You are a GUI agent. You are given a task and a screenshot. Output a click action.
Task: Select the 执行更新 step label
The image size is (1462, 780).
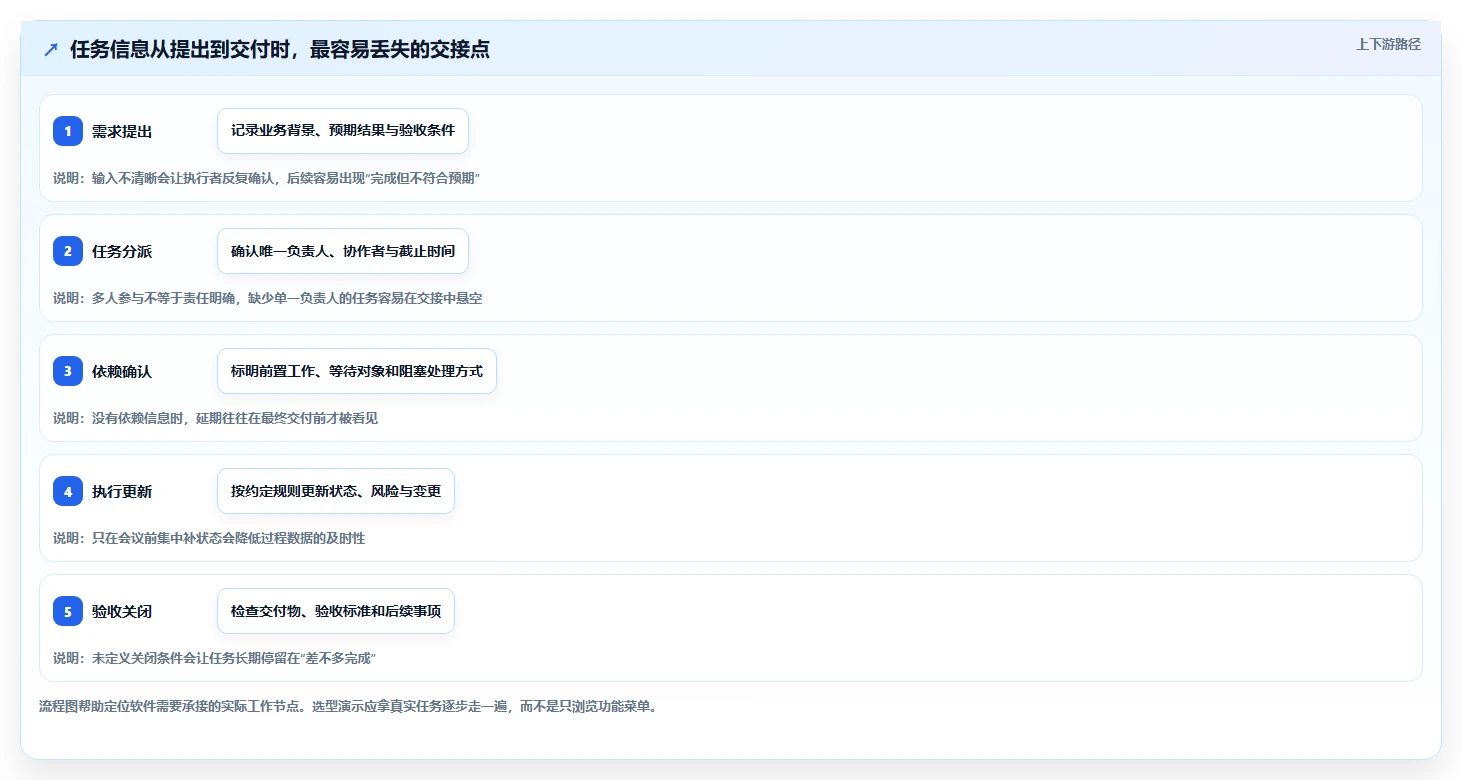122,491
